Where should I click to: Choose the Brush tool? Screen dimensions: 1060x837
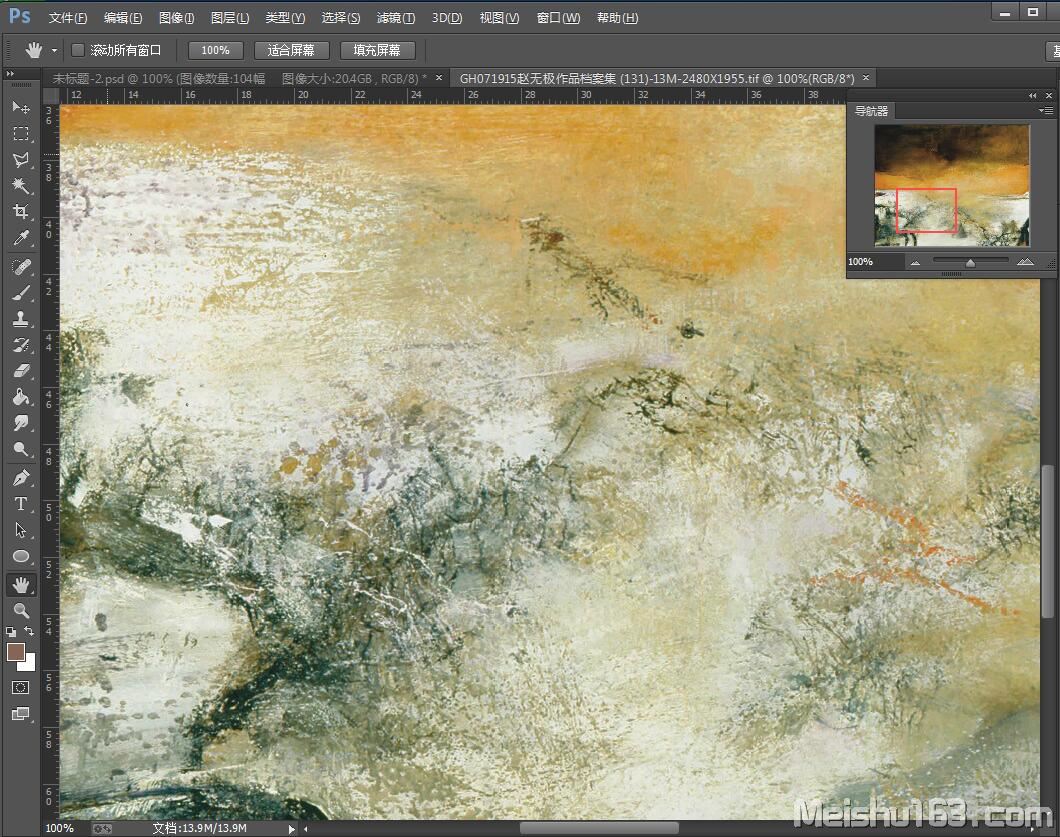pyautogui.click(x=21, y=293)
